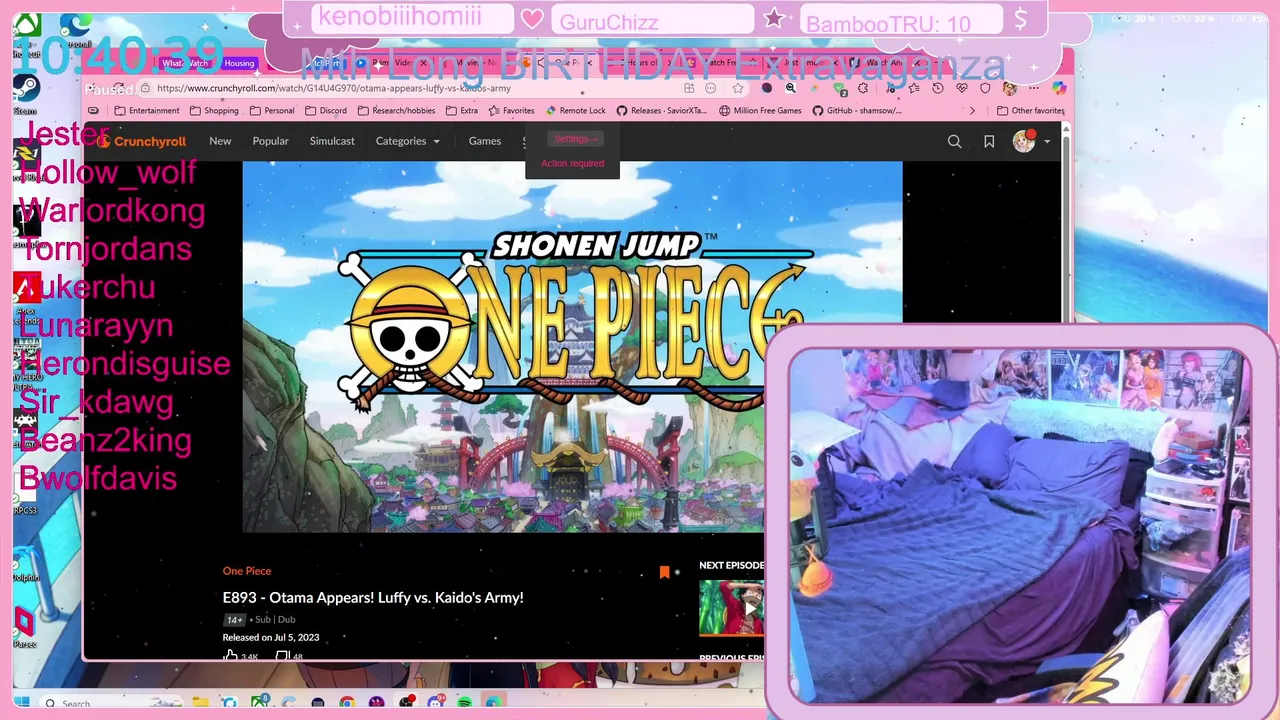Viewport: 1280px width, 720px height.
Task: Open the Remote Lock bookmark
Action: coord(575,111)
